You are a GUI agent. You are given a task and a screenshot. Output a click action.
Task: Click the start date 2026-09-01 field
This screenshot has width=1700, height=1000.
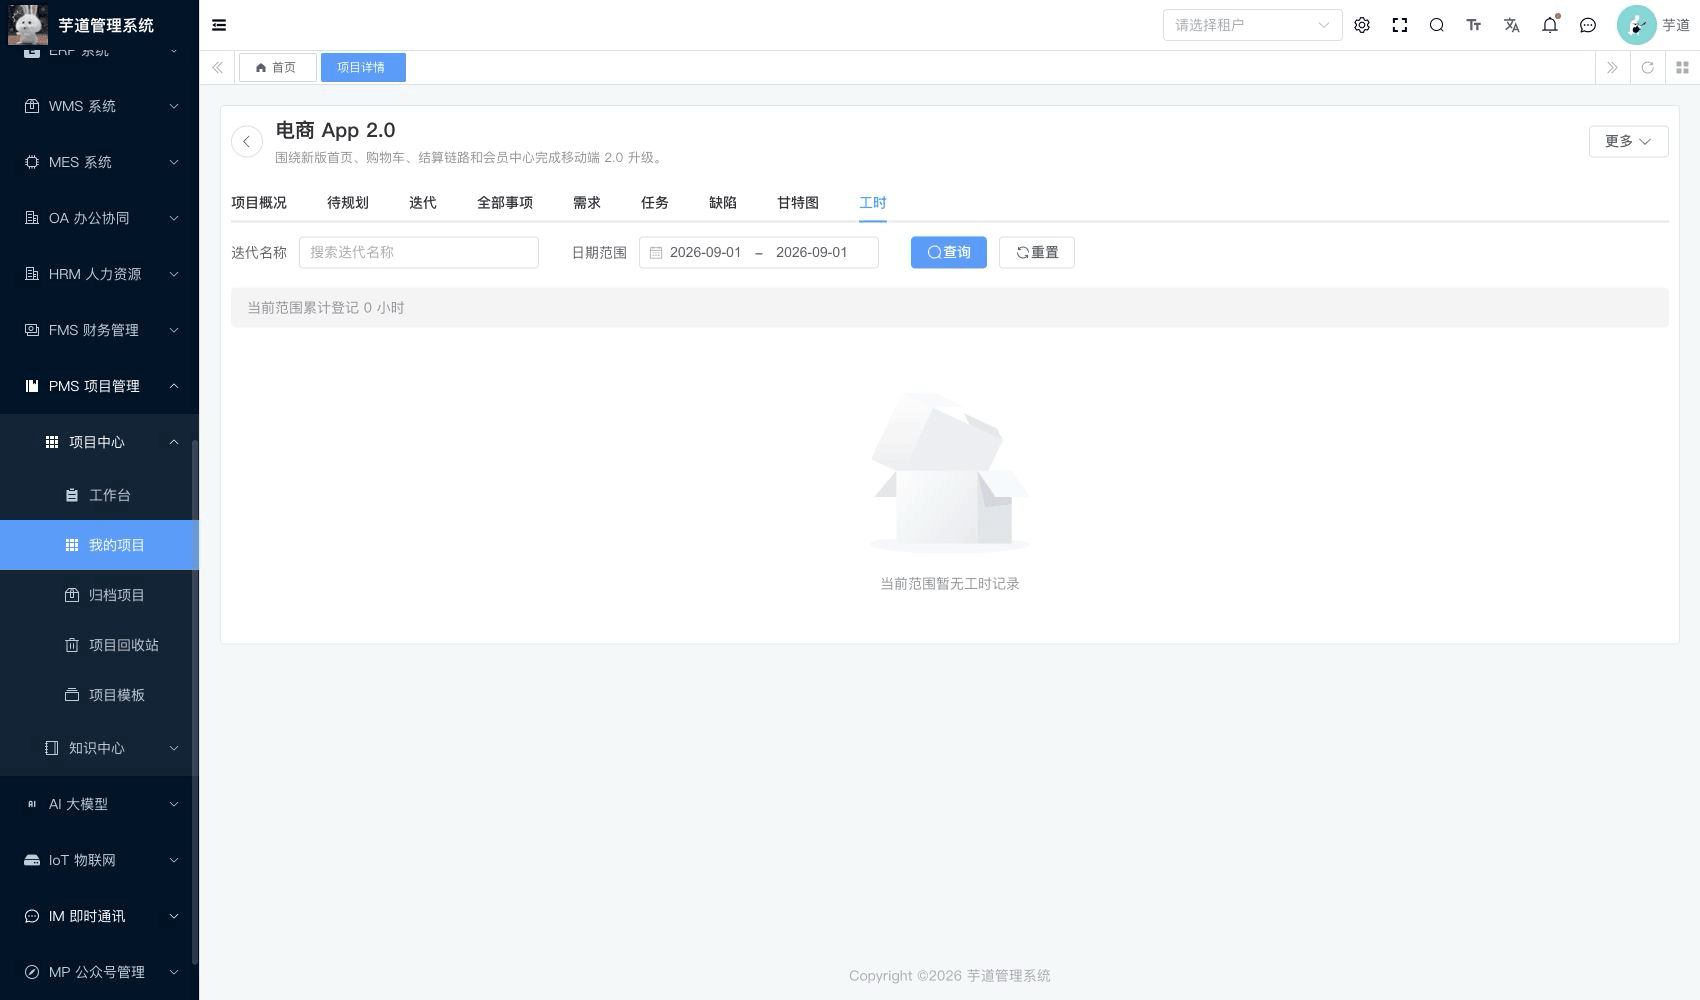point(706,252)
